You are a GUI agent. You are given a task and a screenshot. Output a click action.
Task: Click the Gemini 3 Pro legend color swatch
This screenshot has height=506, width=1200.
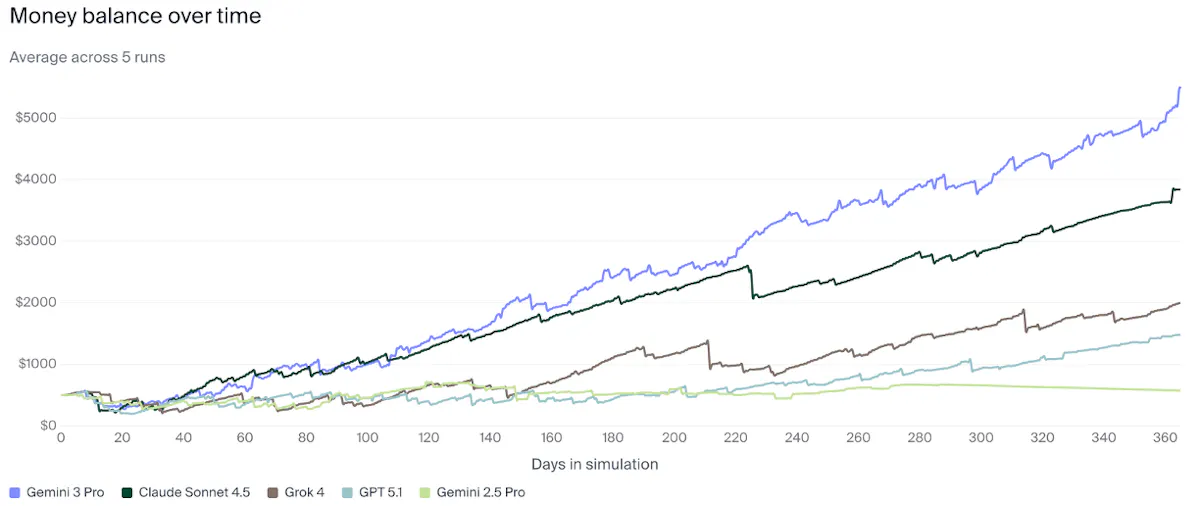pos(14,492)
